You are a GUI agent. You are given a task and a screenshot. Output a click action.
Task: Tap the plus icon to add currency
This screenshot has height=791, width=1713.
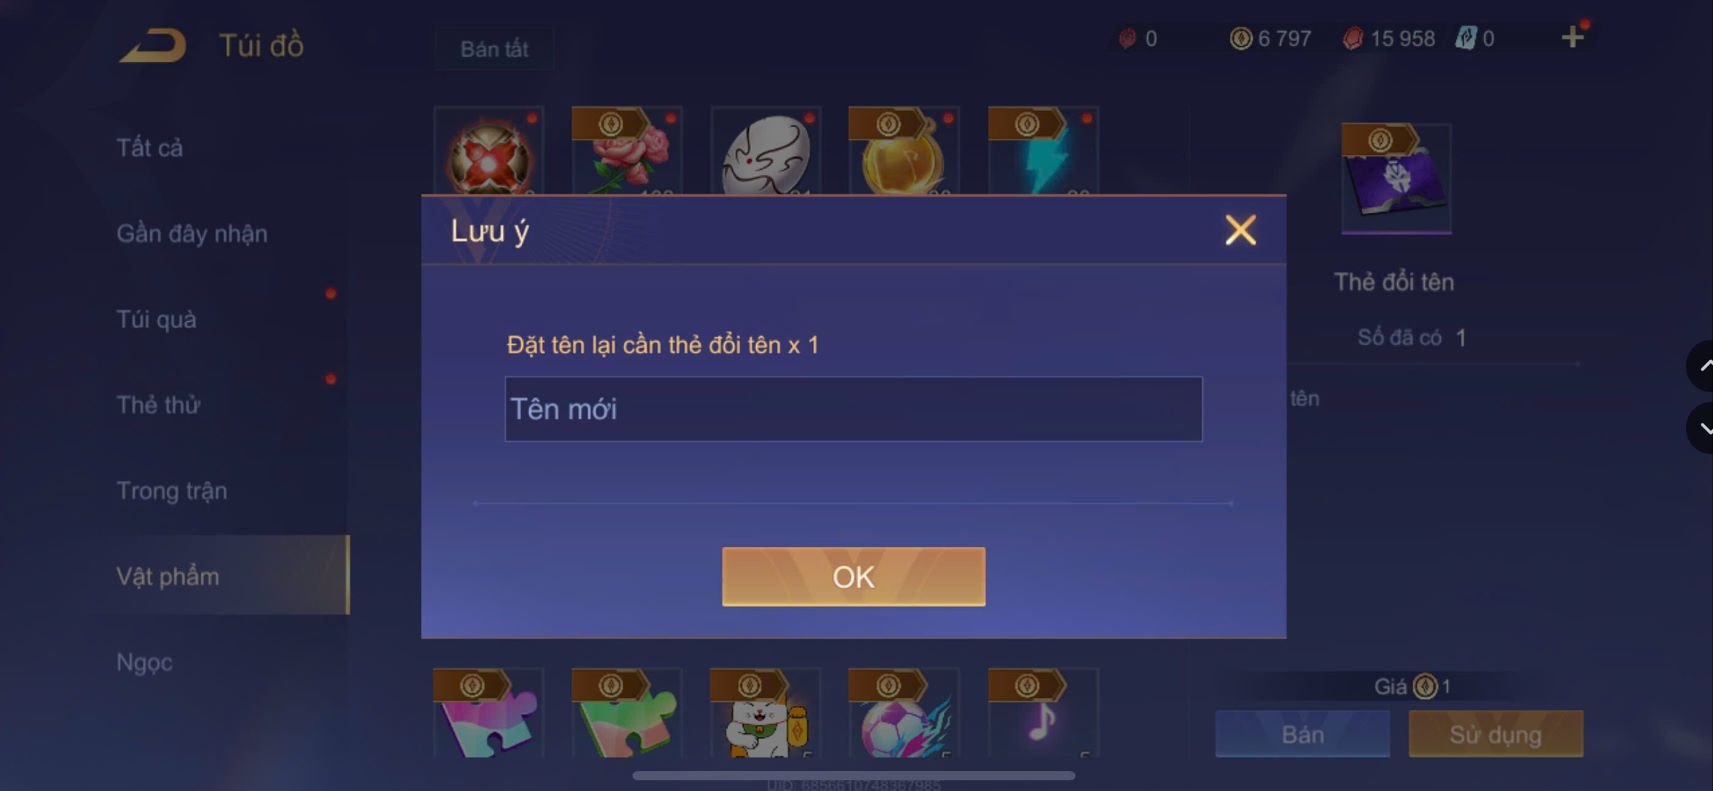[1572, 38]
